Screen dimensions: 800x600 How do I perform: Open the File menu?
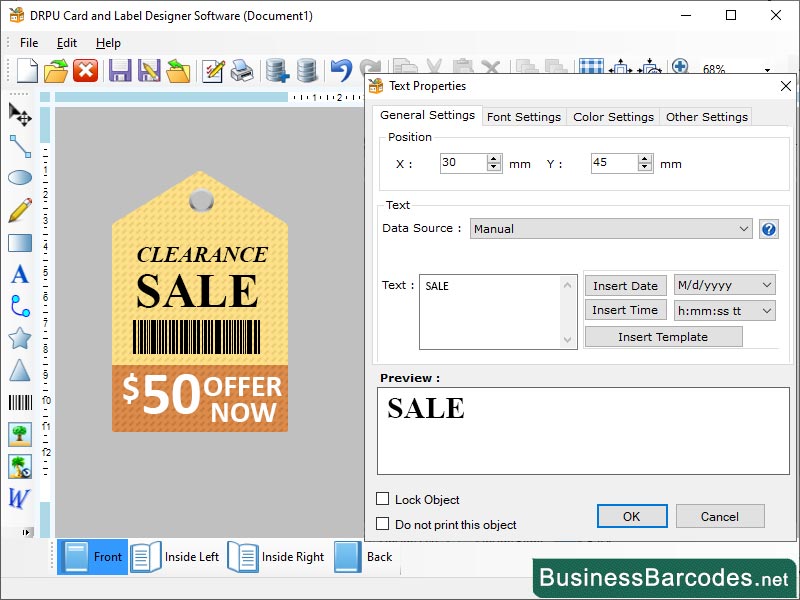tap(29, 43)
